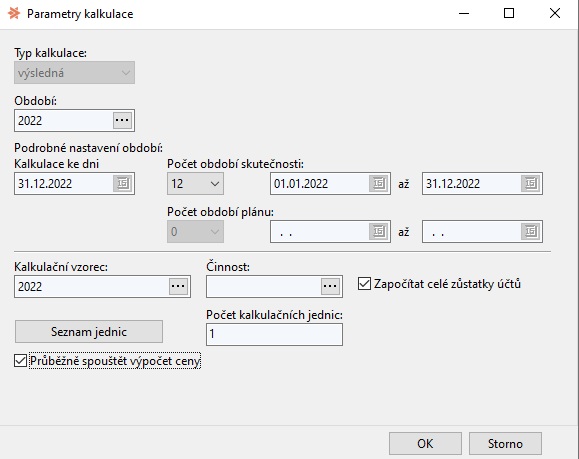The width and height of the screenshot is (579, 459).
Task: Confirm dialog with OK button
Action: (425, 443)
